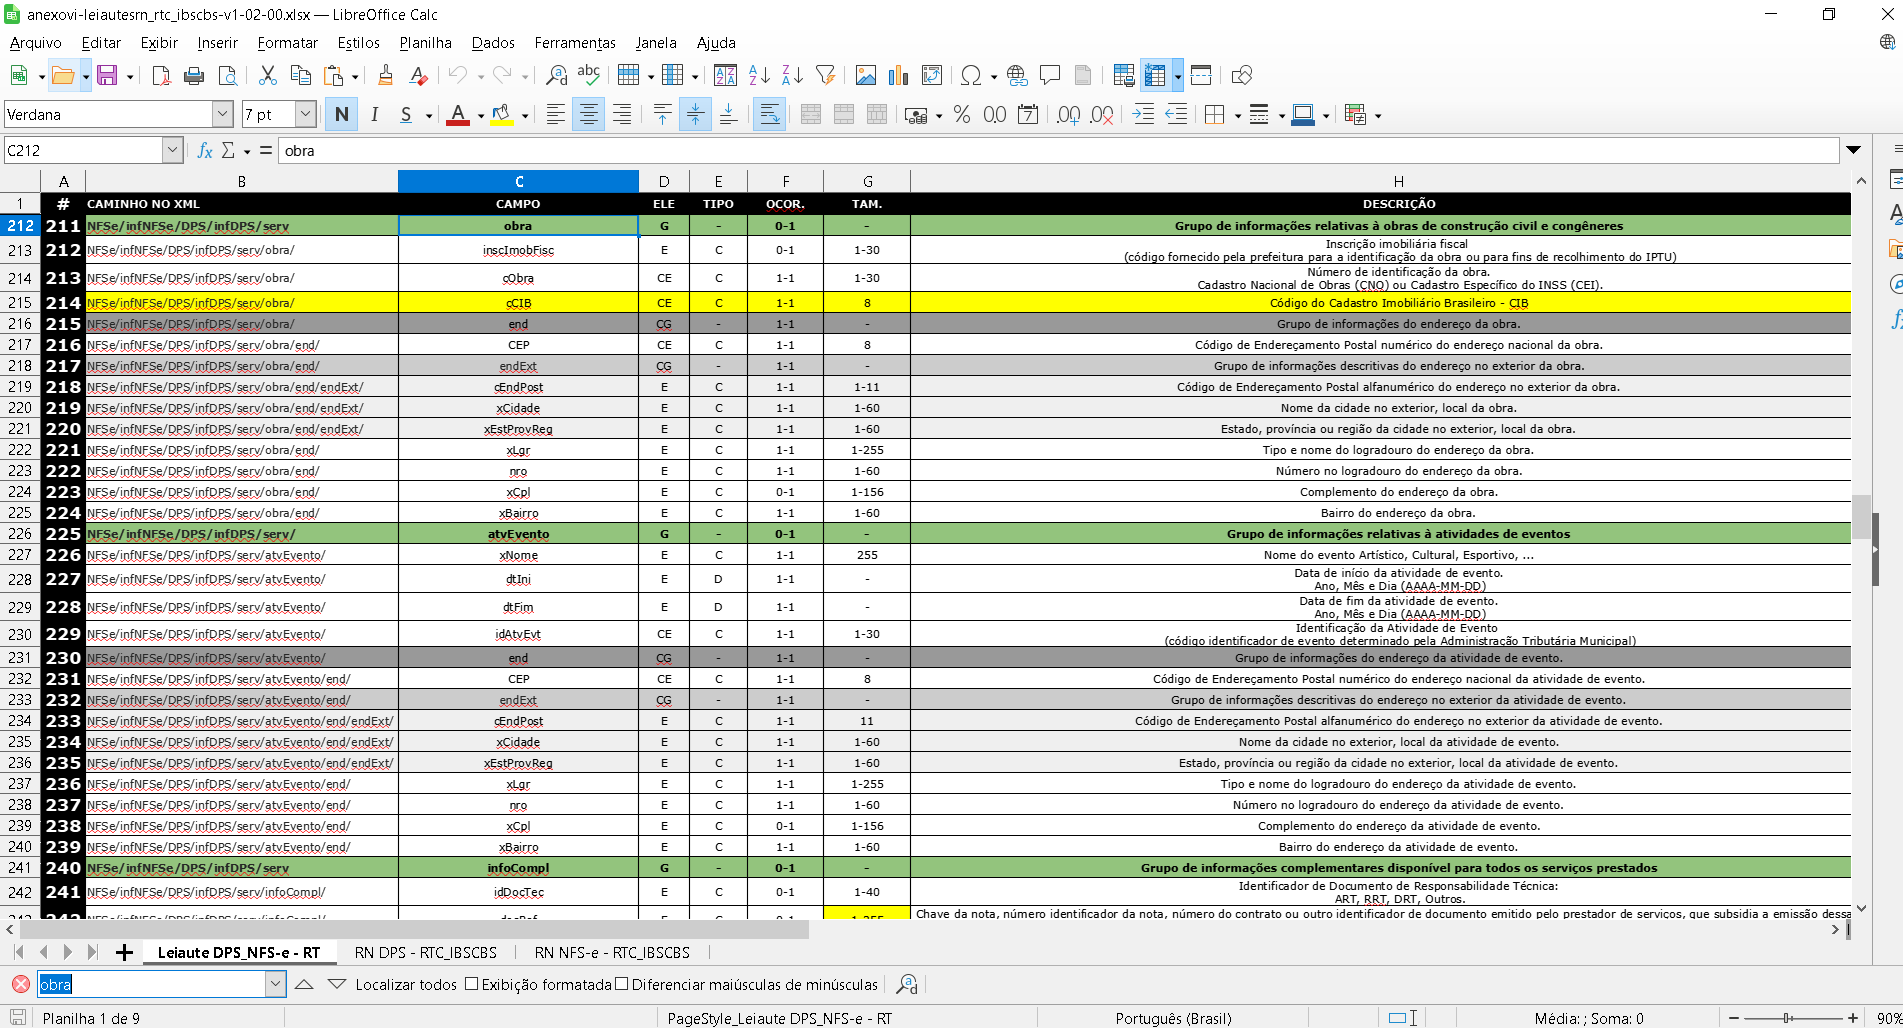
Task: Expand the font size dropdown
Action: click(306, 115)
